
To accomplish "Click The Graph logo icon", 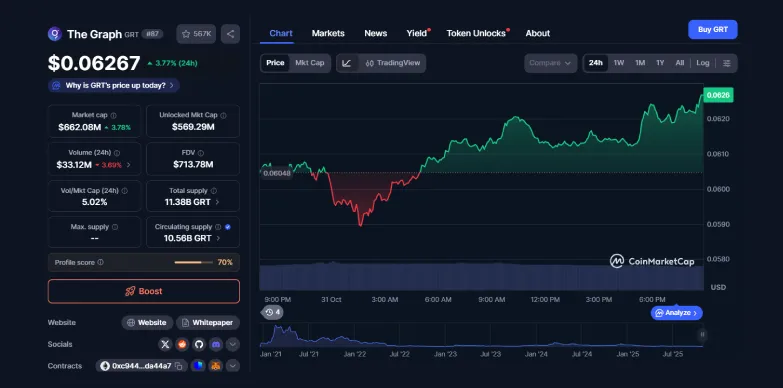I will 54,34.
